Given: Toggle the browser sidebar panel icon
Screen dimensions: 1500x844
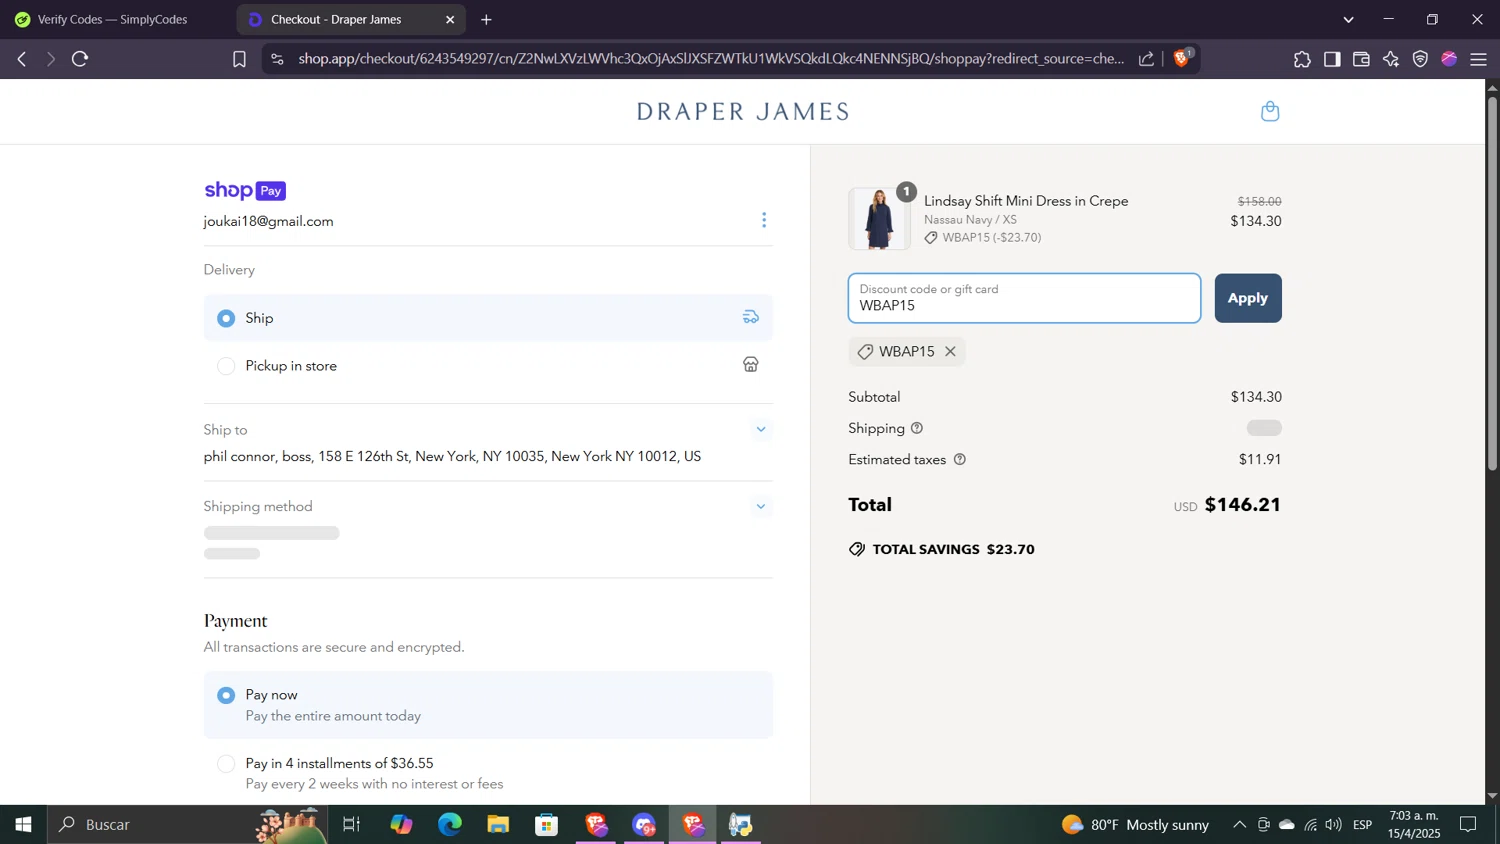Looking at the screenshot, I should click(x=1332, y=59).
